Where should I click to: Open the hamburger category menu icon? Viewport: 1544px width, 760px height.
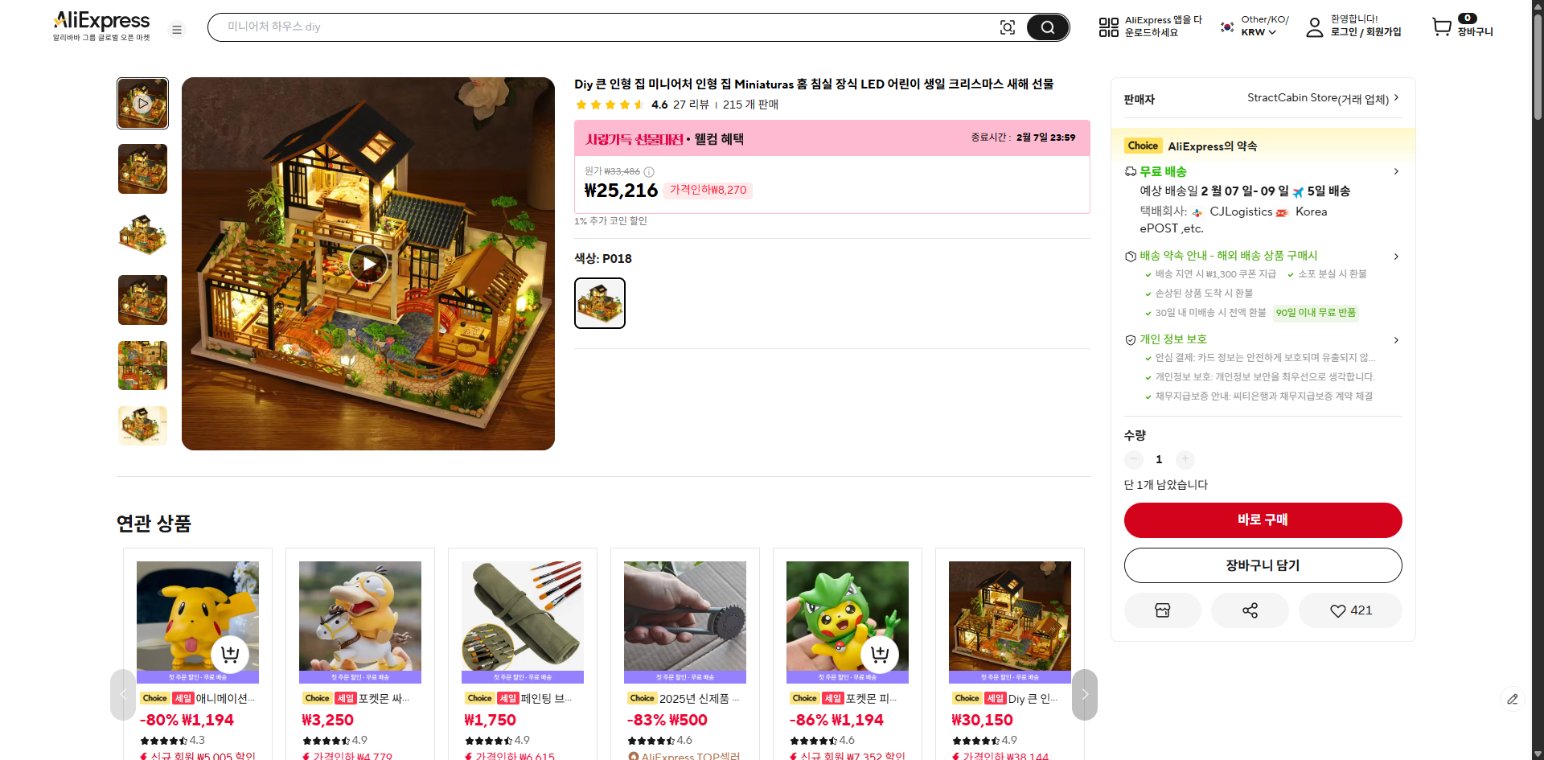pyautogui.click(x=177, y=30)
